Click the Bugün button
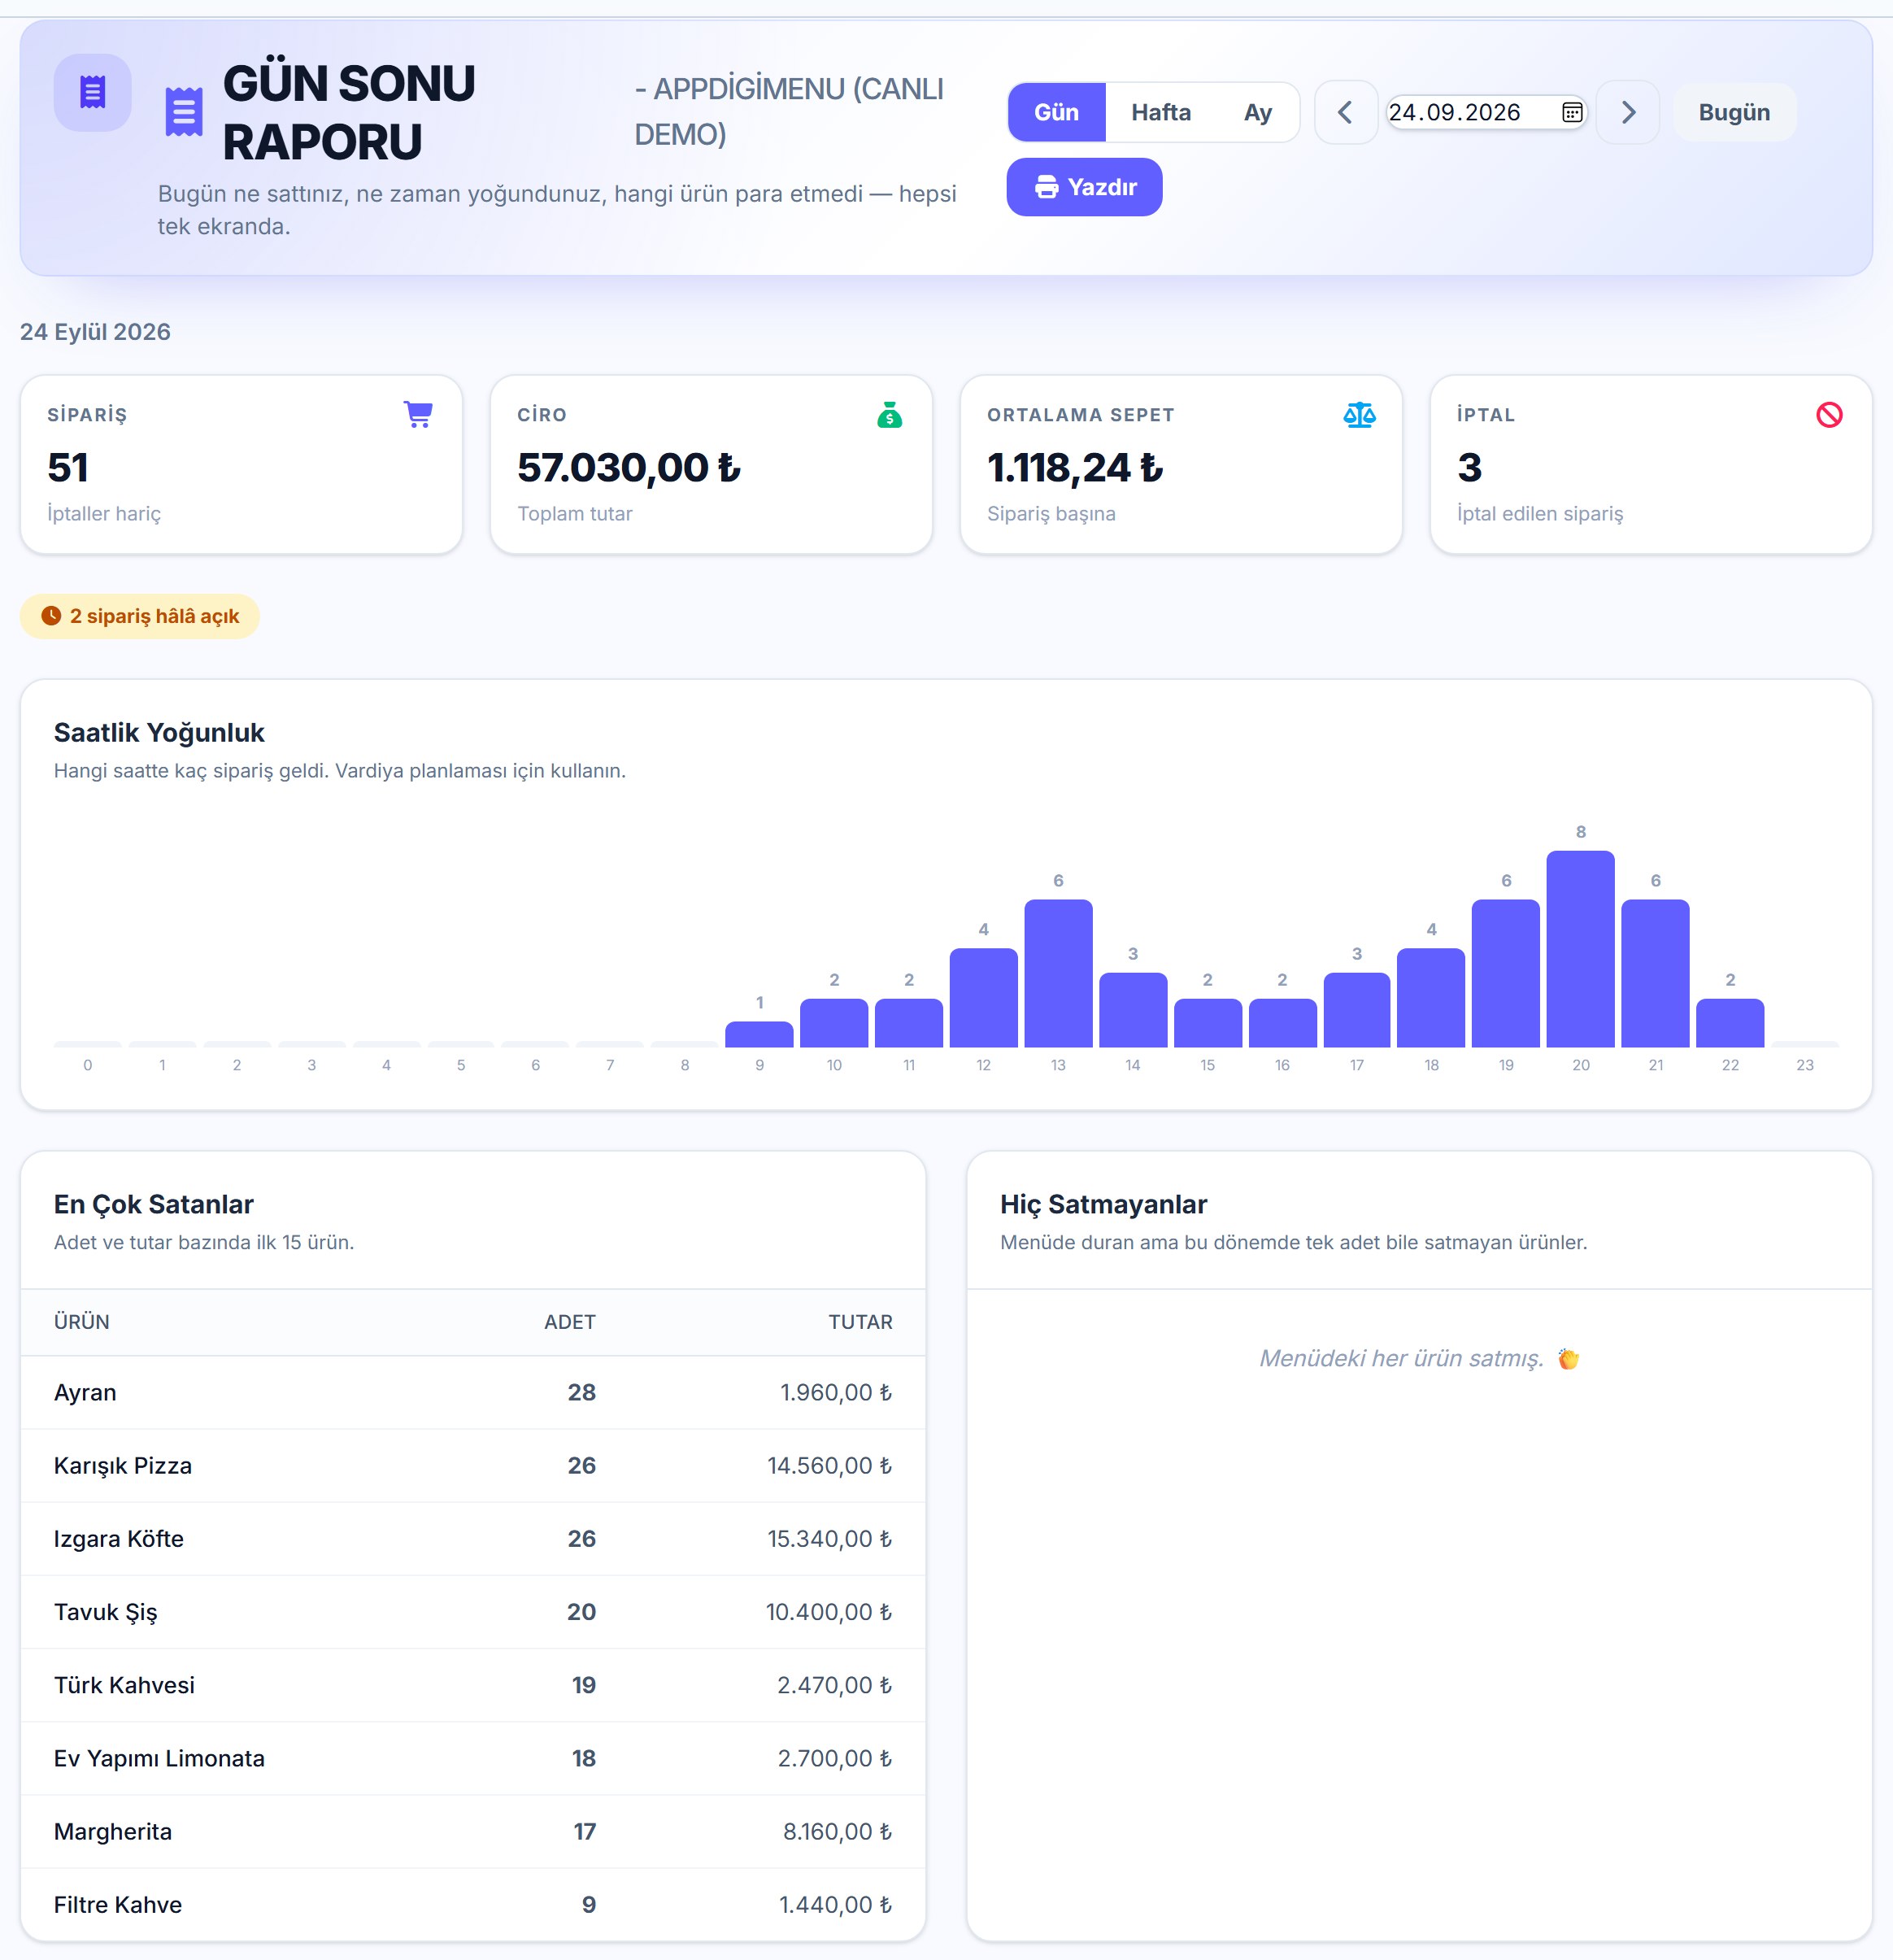 coord(1734,112)
